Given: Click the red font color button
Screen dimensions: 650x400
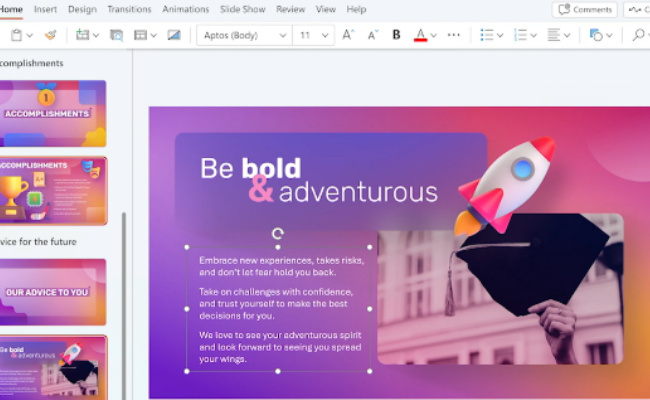Looking at the screenshot, I should pyautogui.click(x=420, y=35).
